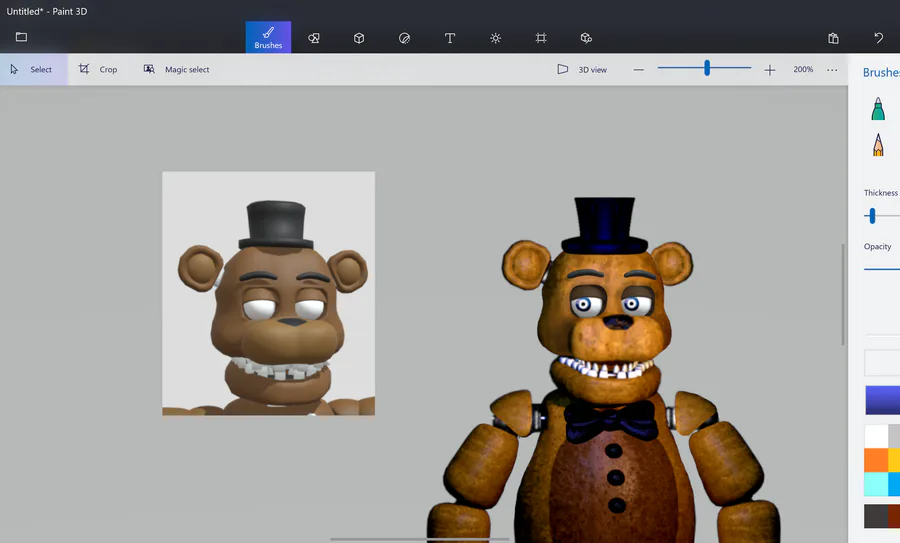Click the Thickness slider handle
The width and height of the screenshot is (900, 543).
(872, 216)
